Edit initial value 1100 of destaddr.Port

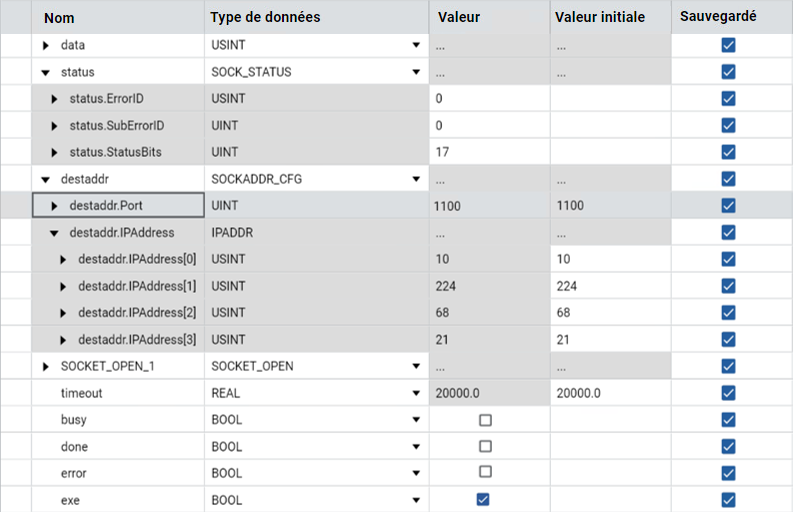611,206
